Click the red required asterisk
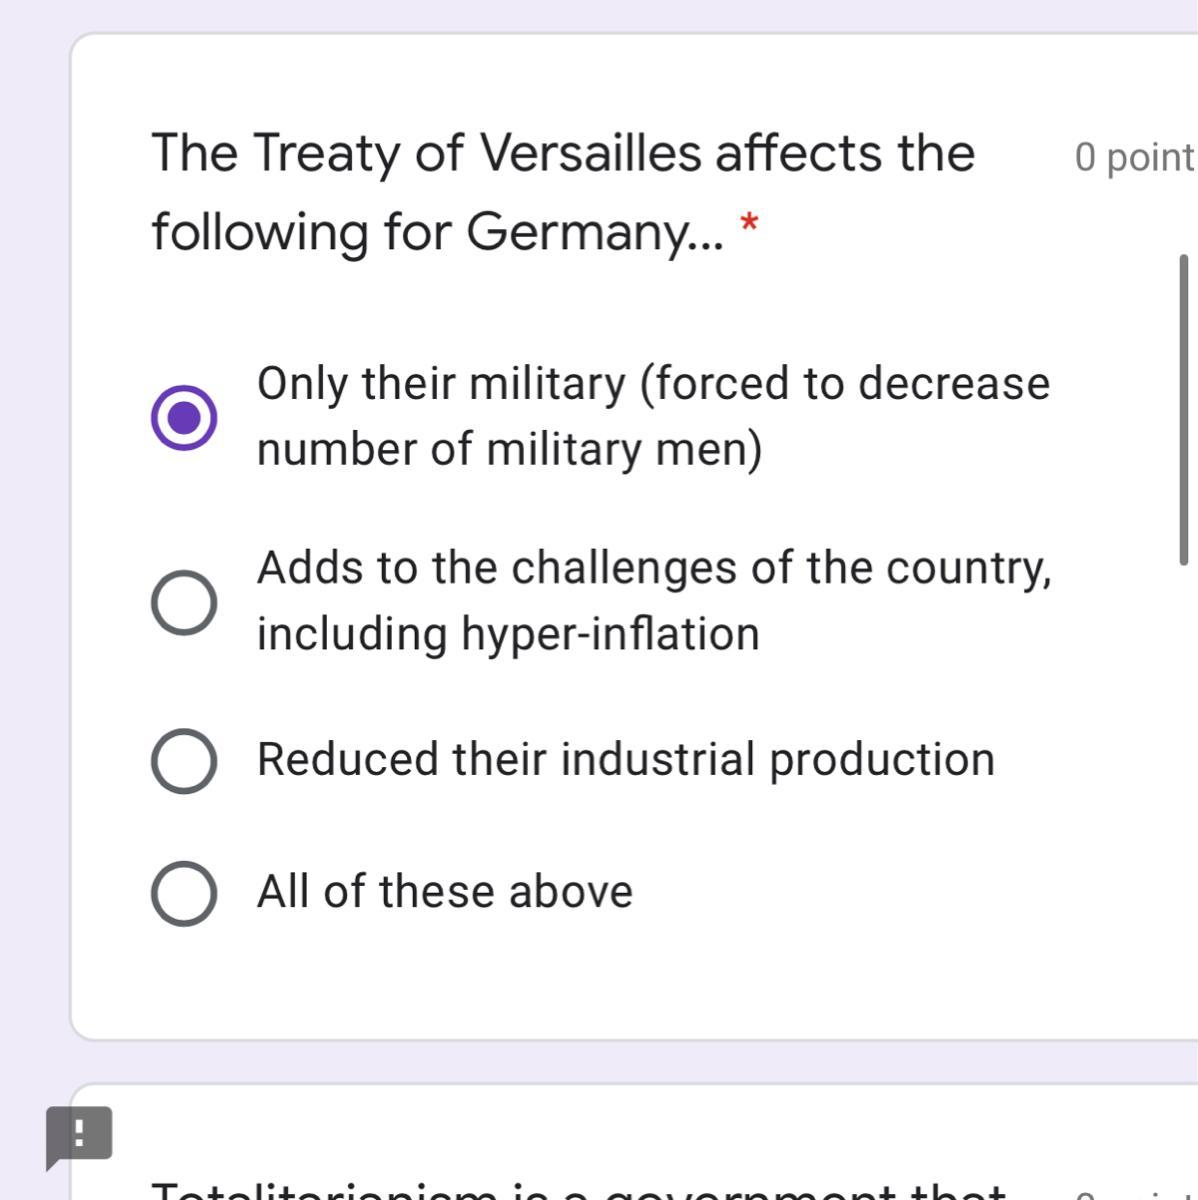 [748, 225]
